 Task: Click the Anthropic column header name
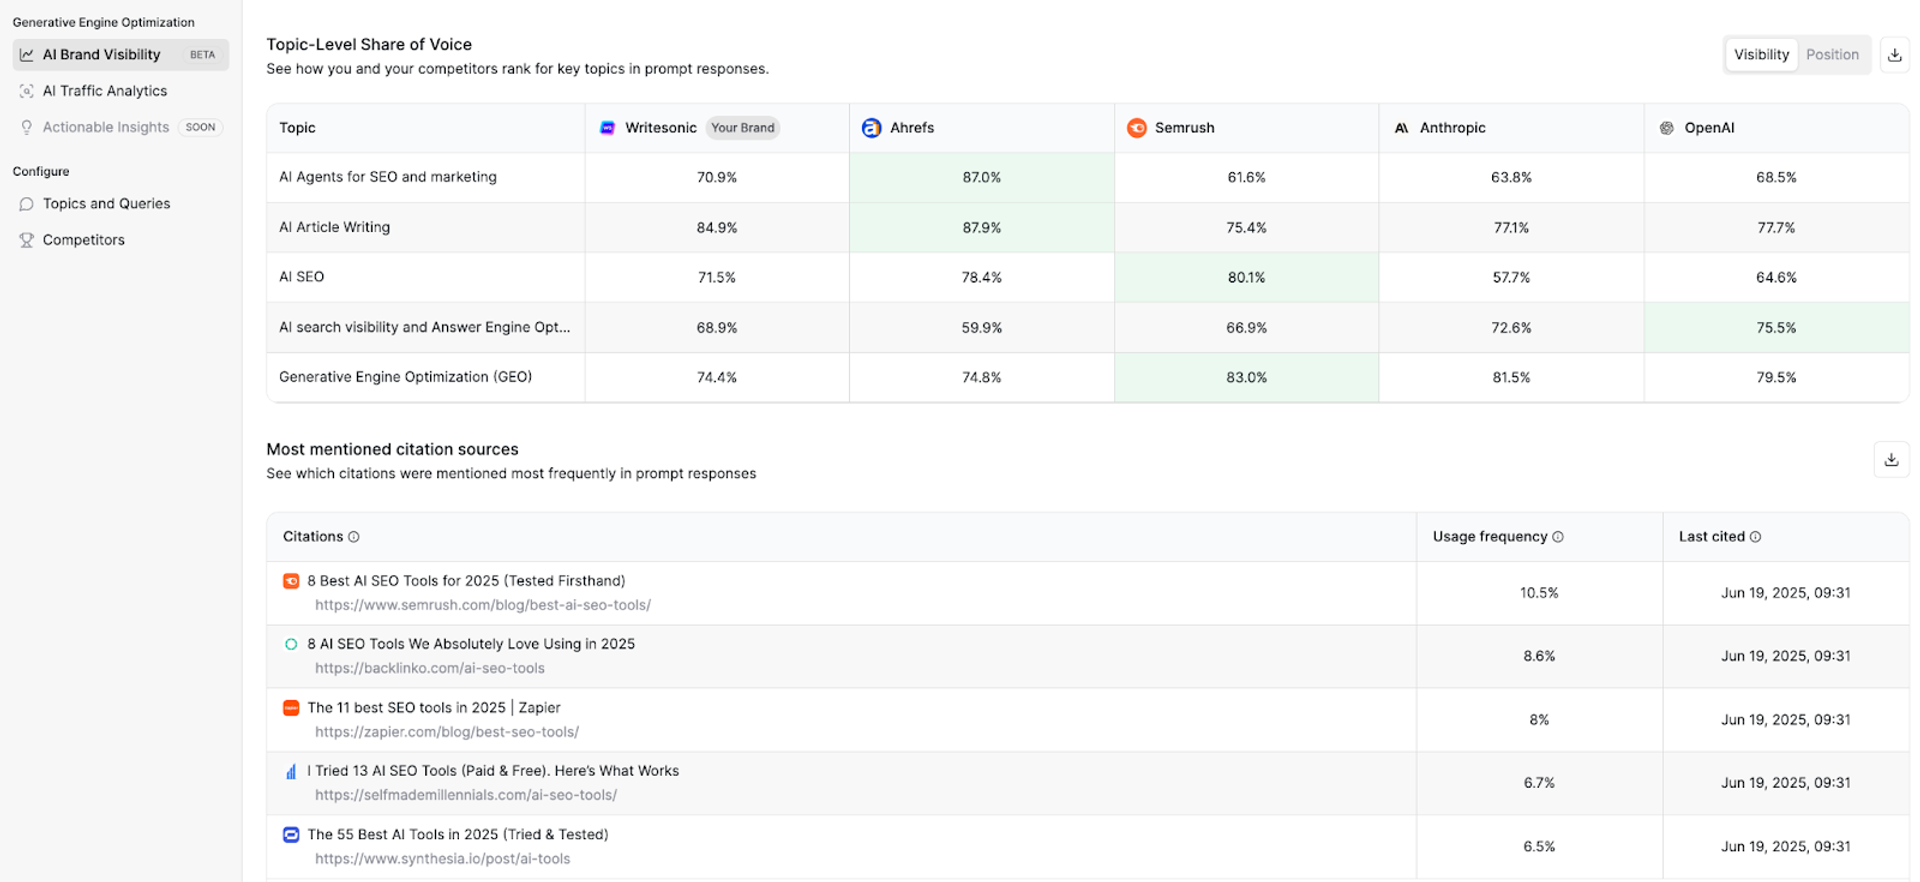1452,128
